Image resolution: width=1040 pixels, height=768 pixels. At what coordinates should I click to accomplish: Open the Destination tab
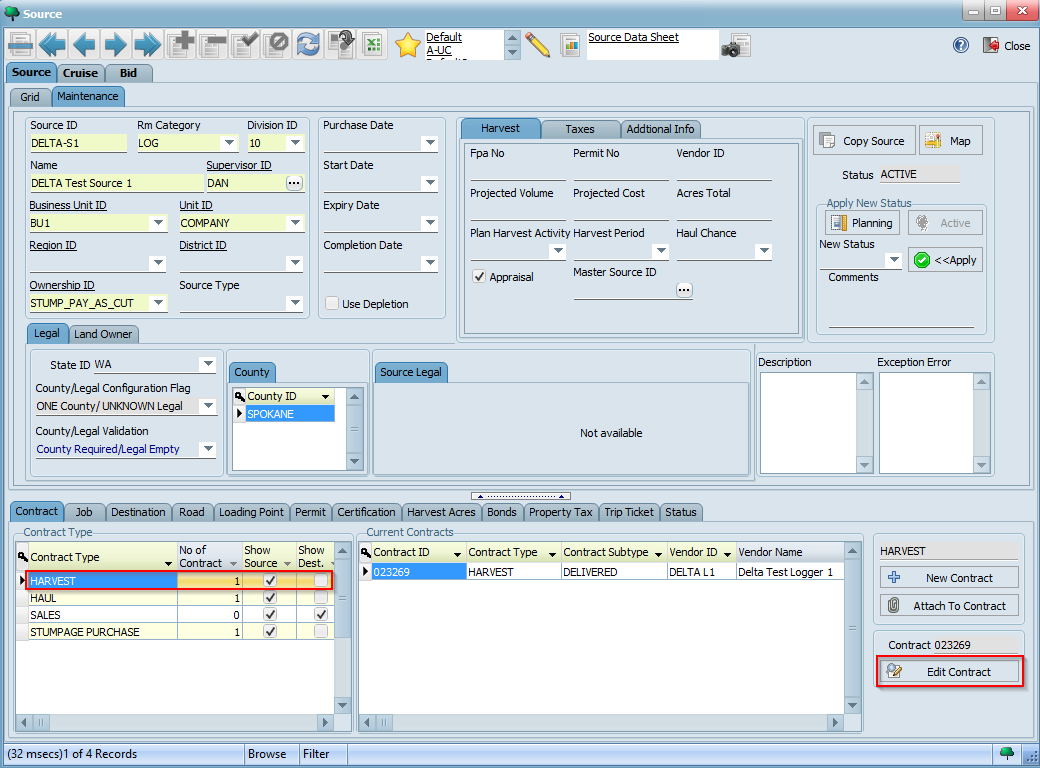click(138, 512)
